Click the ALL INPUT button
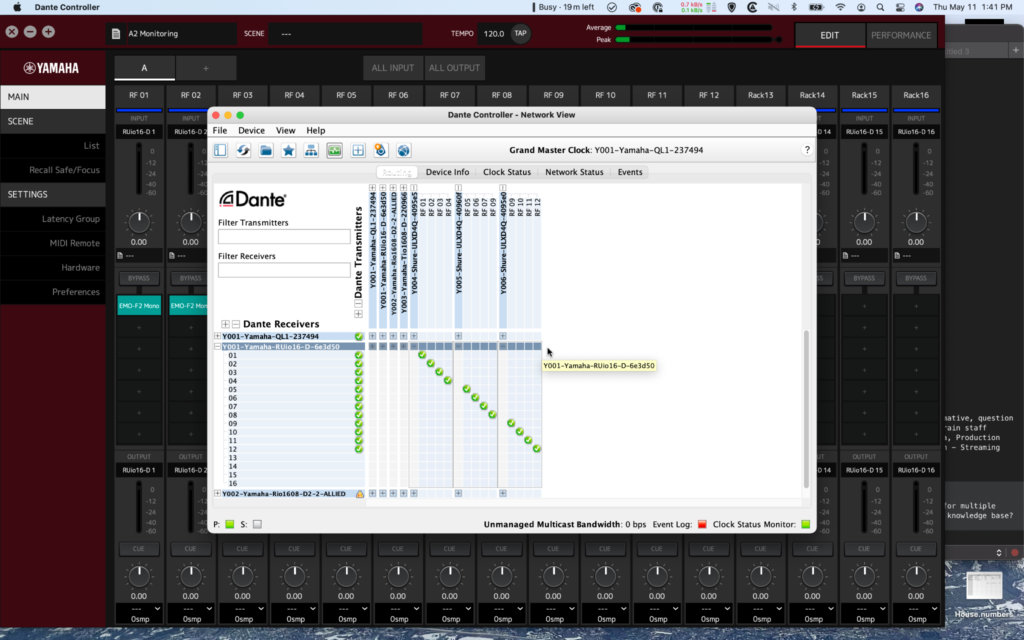1024x640 pixels. pyautogui.click(x=392, y=68)
